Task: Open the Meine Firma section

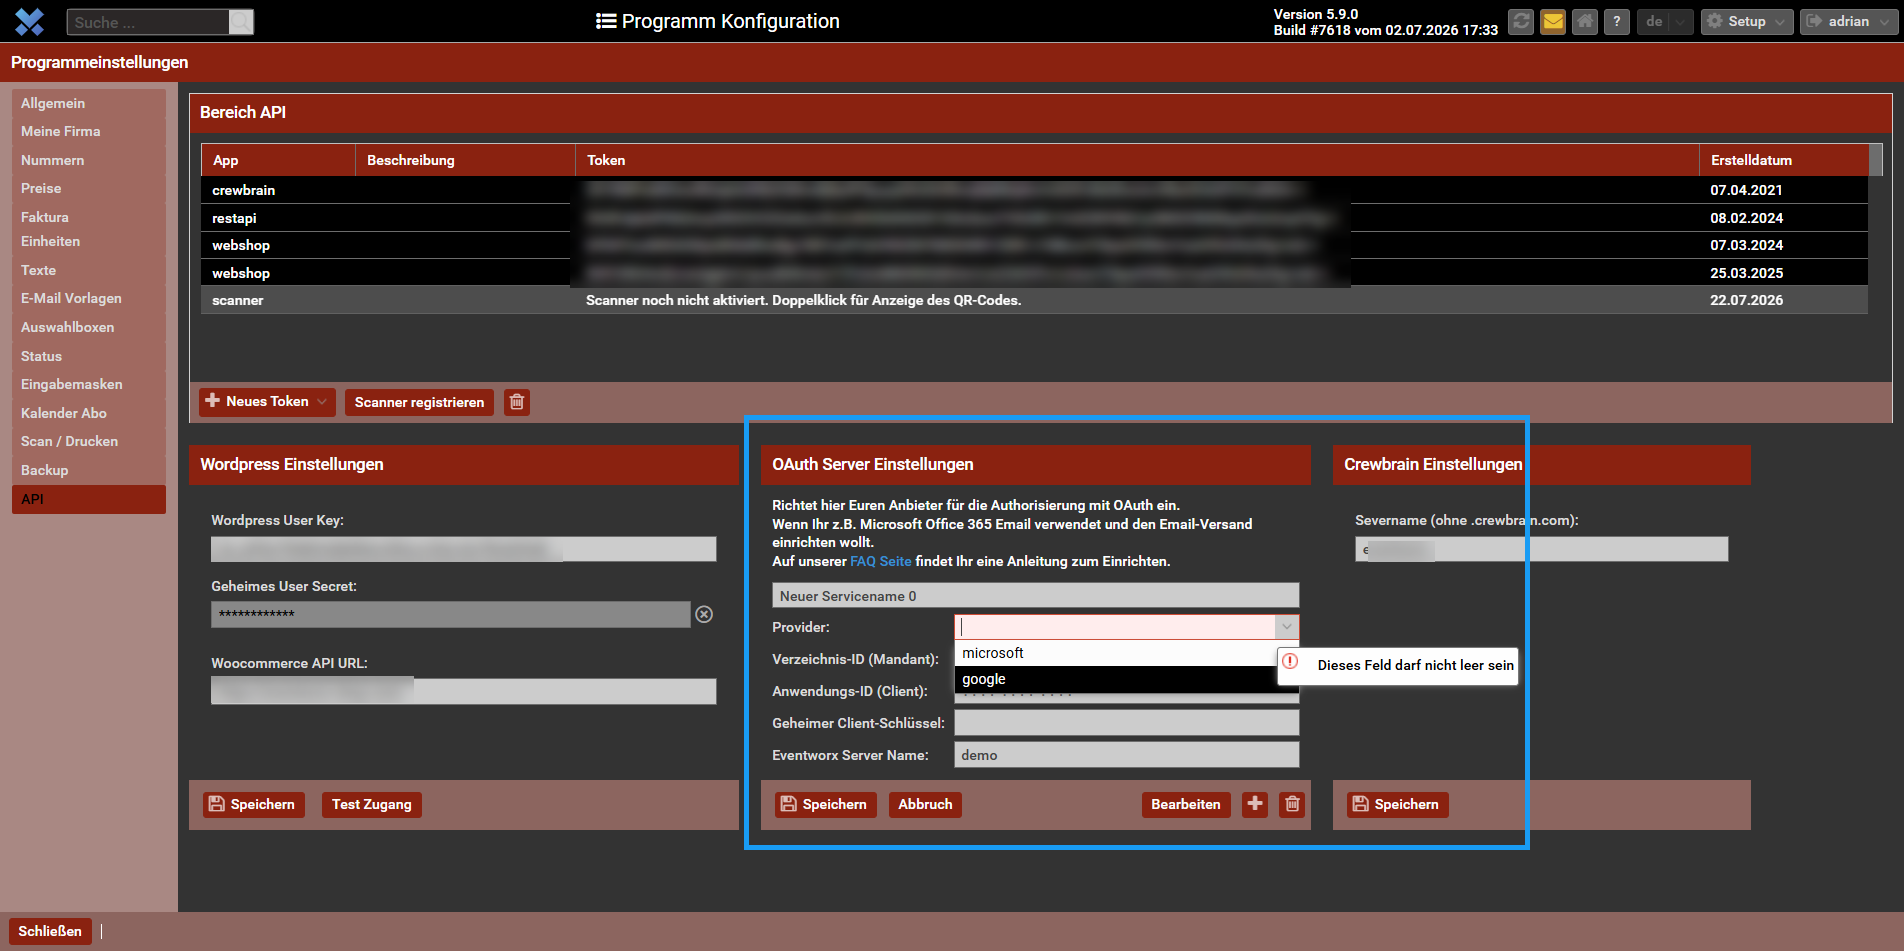Action: [x=89, y=131]
